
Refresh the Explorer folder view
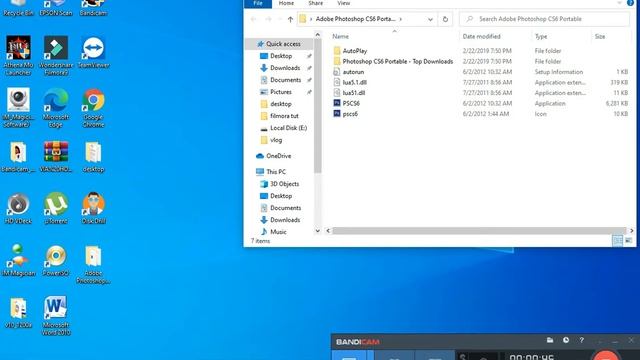tap(445, 19)
